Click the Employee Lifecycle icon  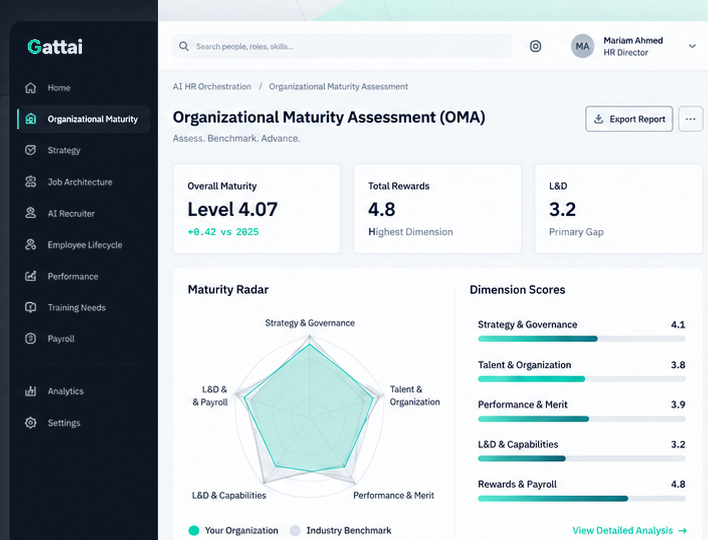(30, 245)
